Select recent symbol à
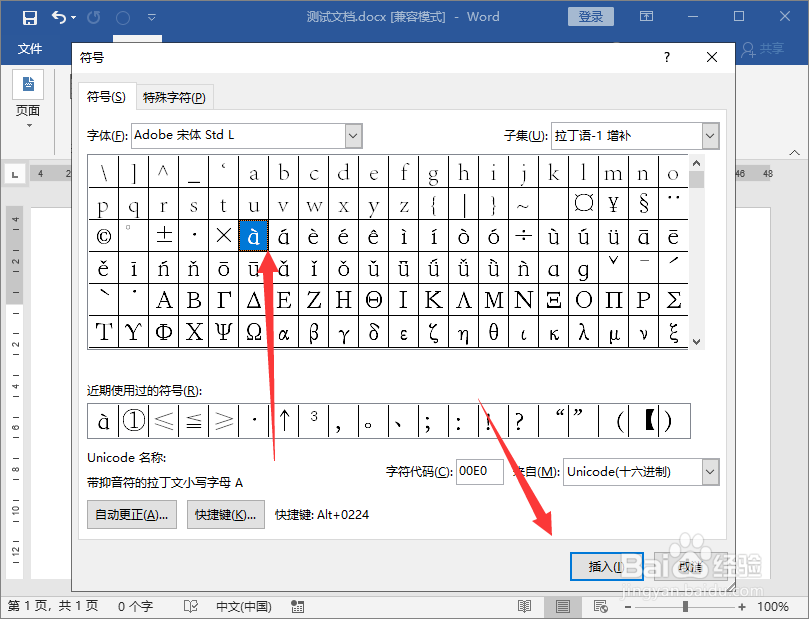The width and height of the screenshot is (809, 619). point(104,421)
